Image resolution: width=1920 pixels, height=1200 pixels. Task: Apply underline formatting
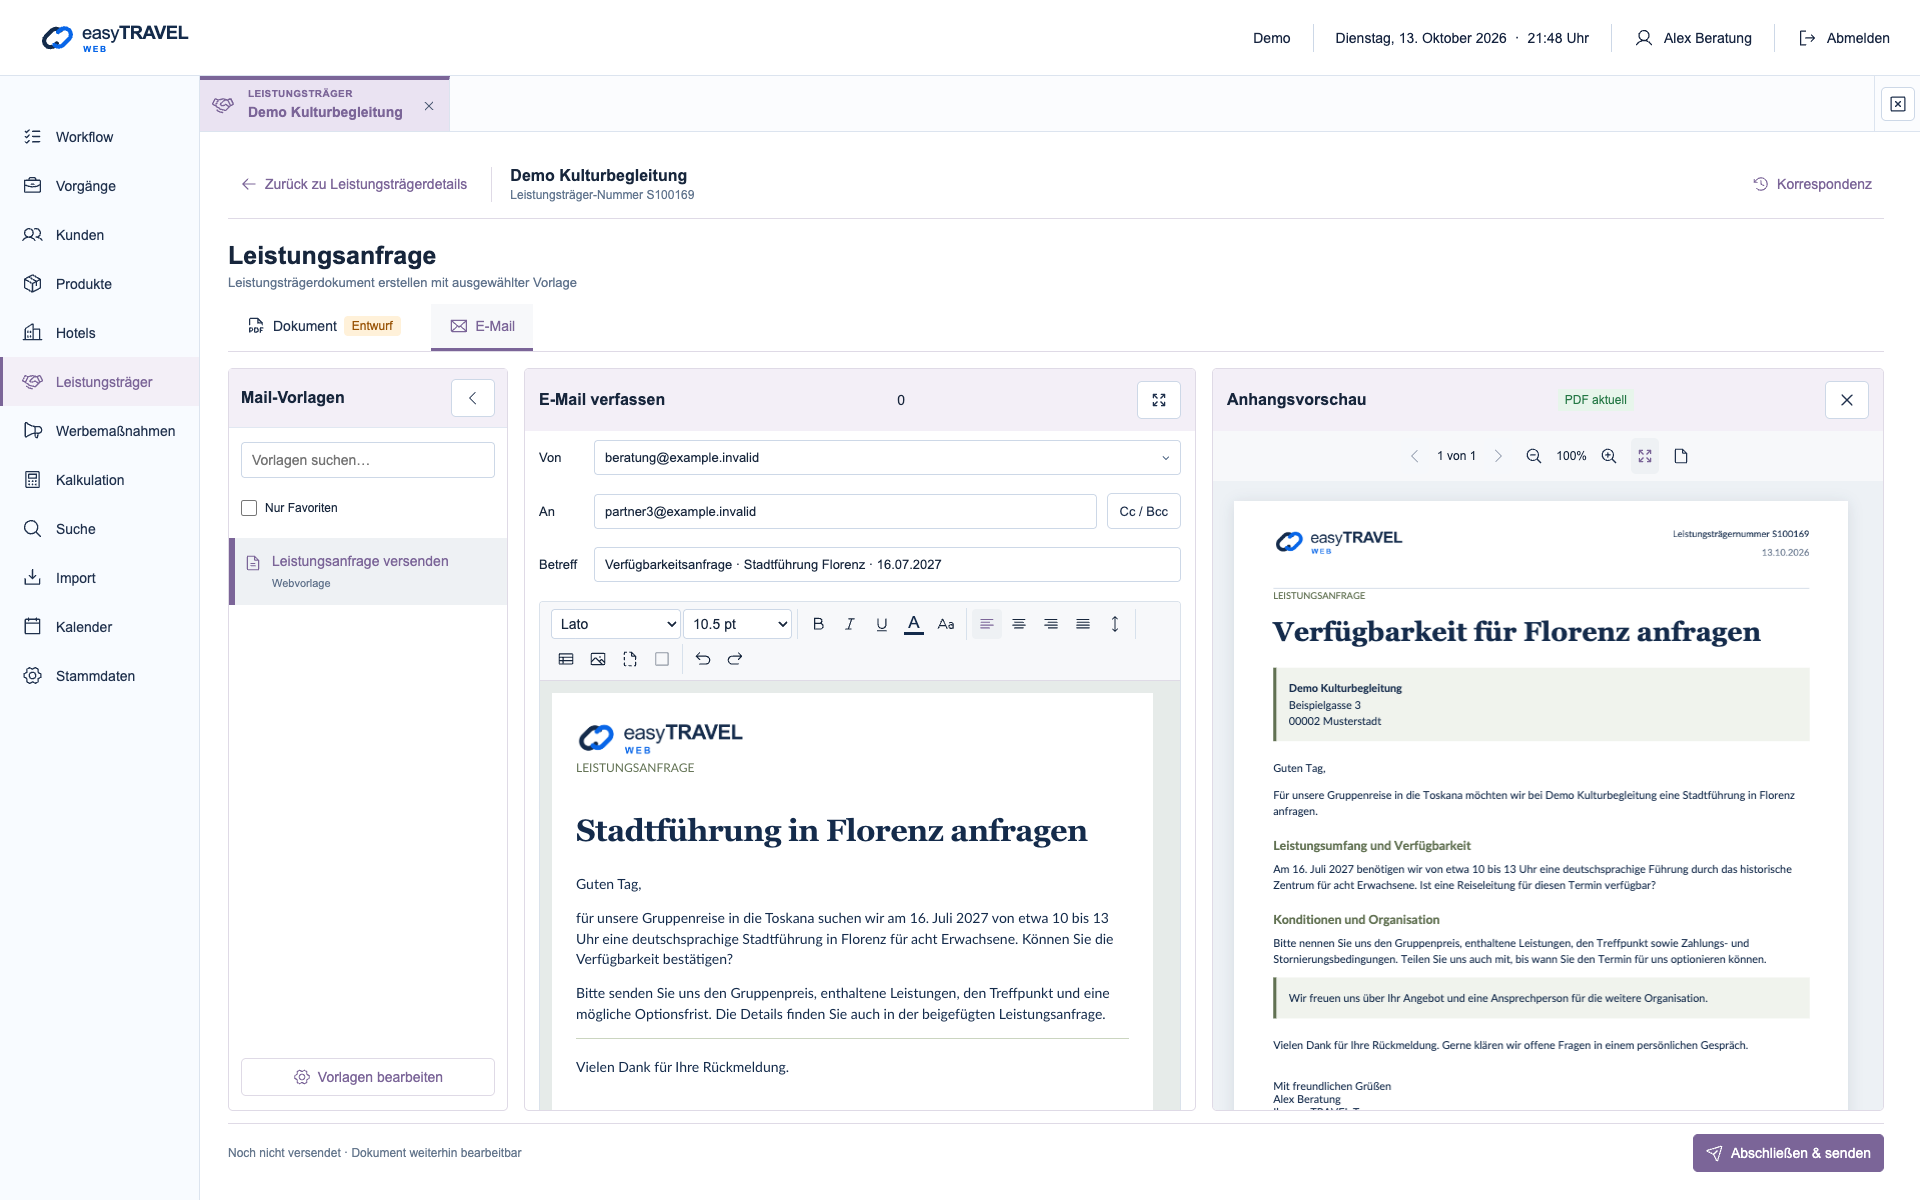click(x=882, y=624)
